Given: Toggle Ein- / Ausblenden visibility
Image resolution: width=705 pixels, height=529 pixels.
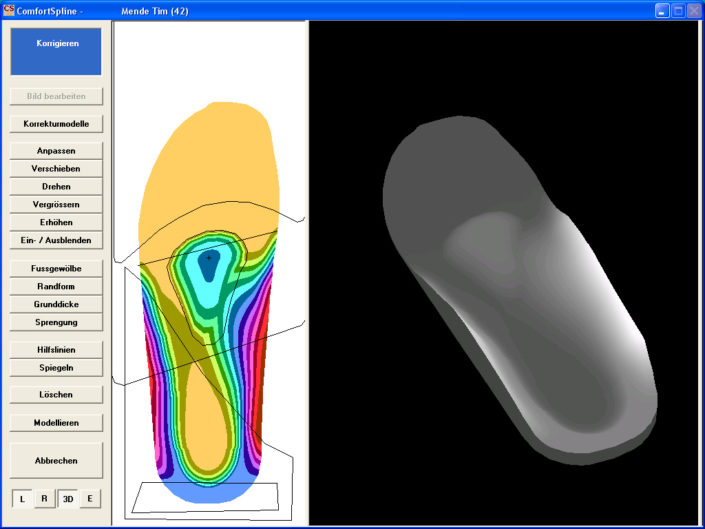Looking at the screenshot, I should [x=56, y=240].
